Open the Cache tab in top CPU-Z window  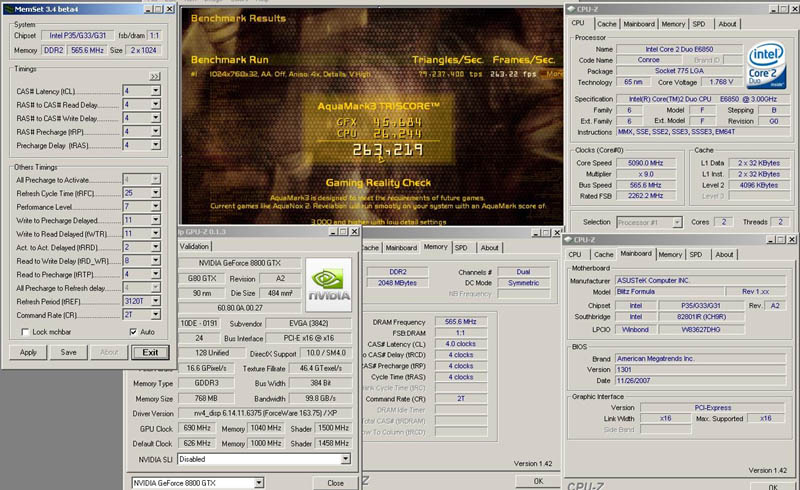coord(607,24)
